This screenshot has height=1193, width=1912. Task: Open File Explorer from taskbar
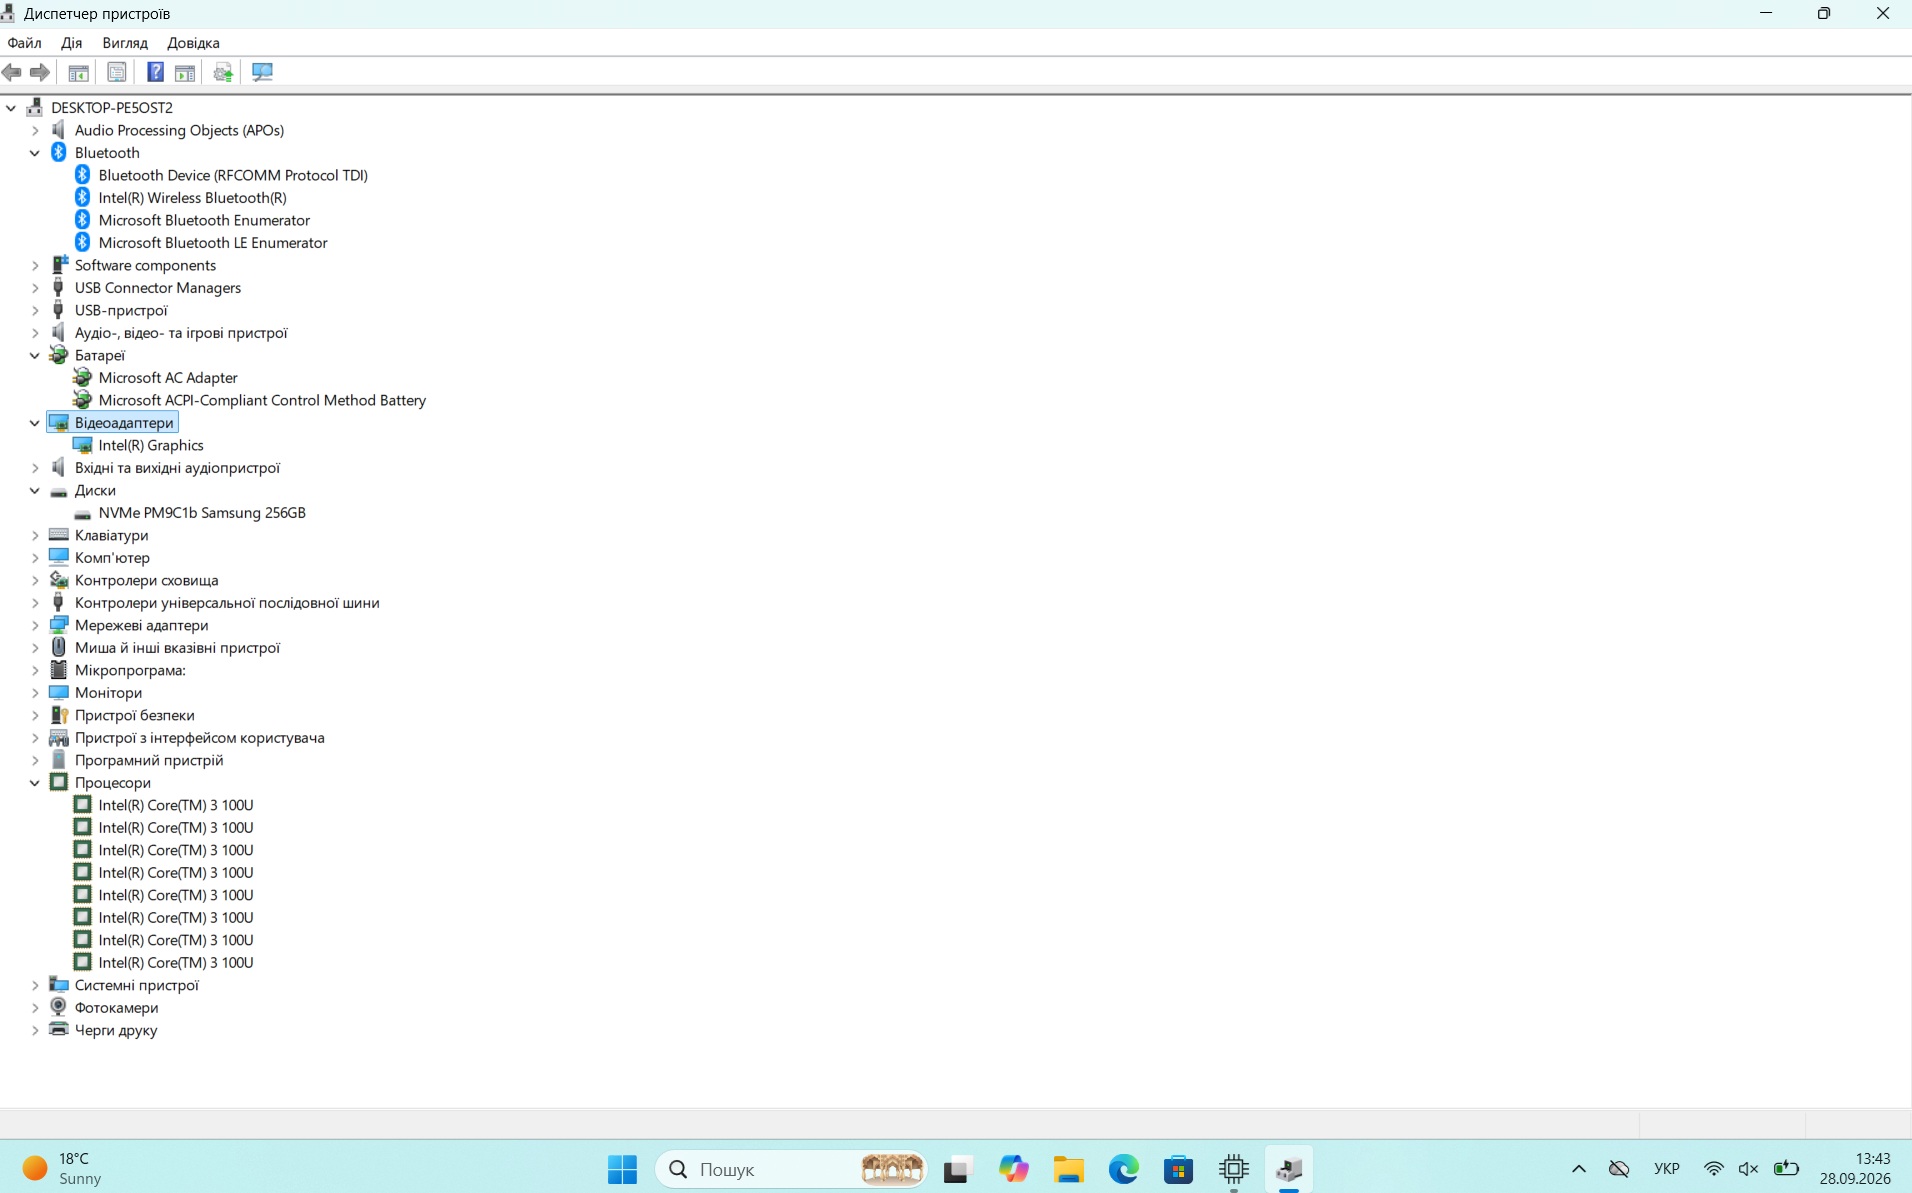(1068, 1169)
